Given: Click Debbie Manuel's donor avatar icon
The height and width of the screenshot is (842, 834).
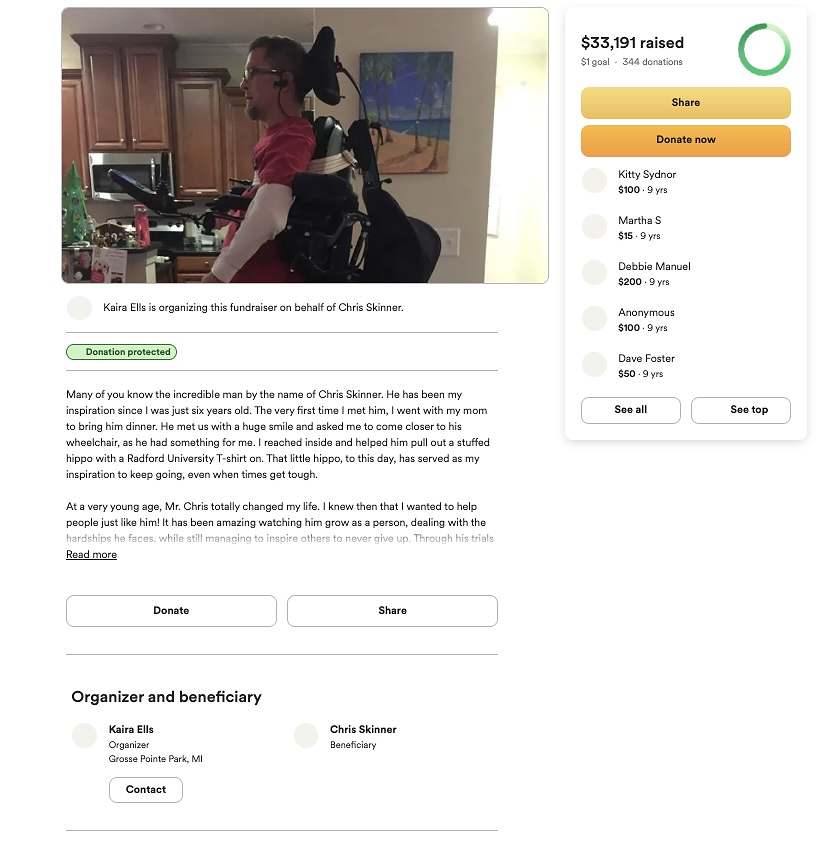Looking at the screenshot, I should click(x=594, y=273).
